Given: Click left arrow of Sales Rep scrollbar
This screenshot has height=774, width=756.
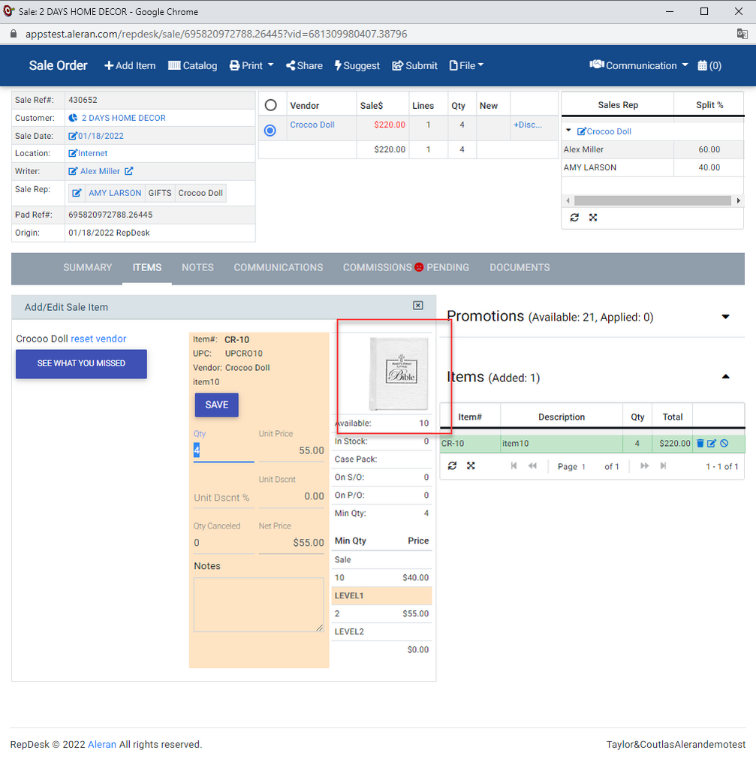Looking at the screenshot, I should 568,200.
